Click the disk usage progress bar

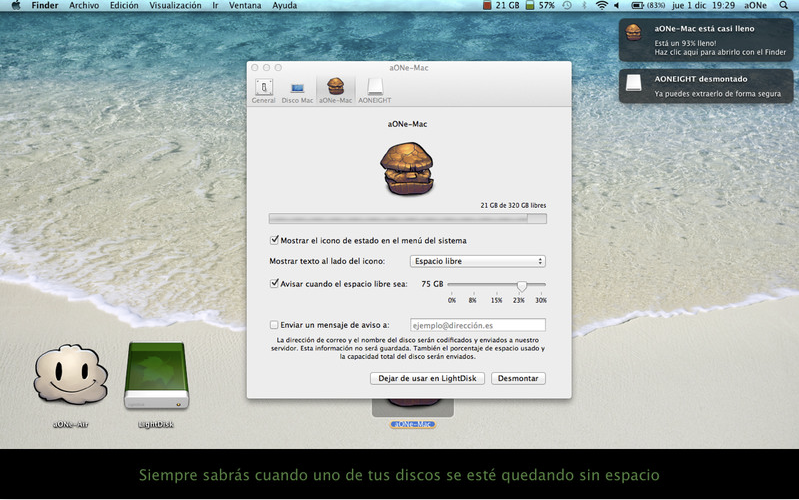click(x=408, y=219)
